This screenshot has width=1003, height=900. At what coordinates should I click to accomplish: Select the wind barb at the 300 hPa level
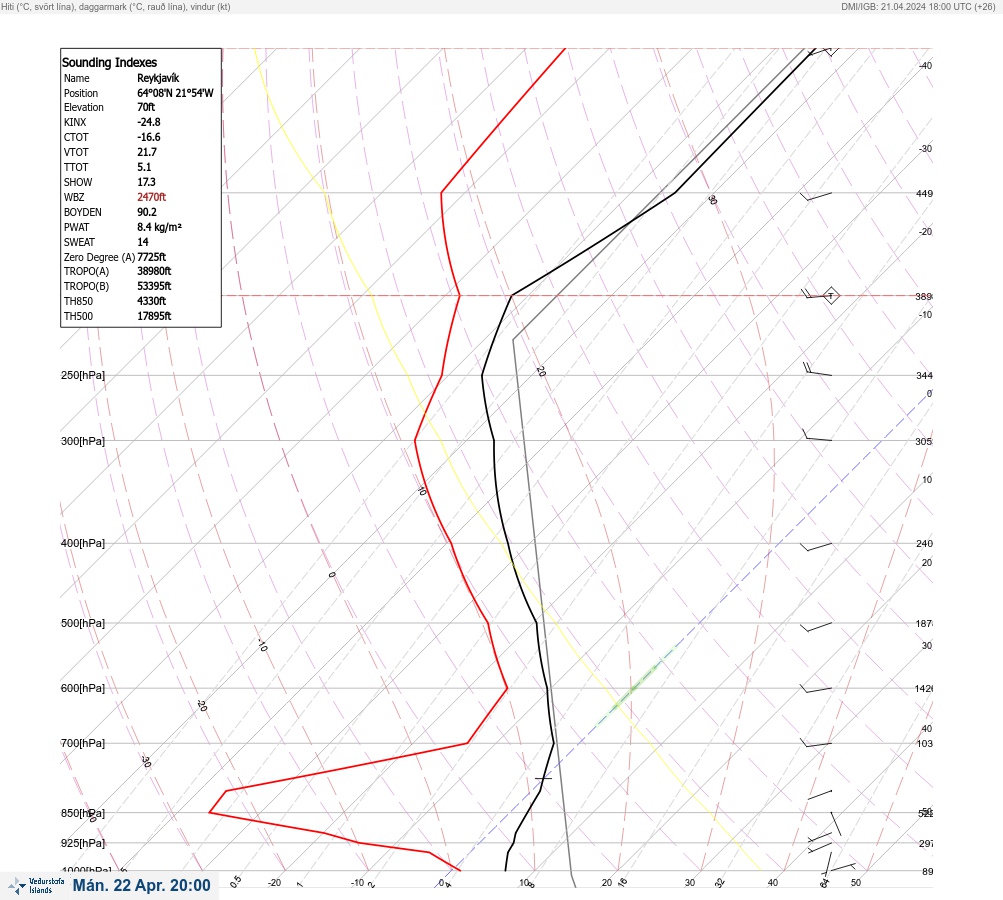coord(817,436)
